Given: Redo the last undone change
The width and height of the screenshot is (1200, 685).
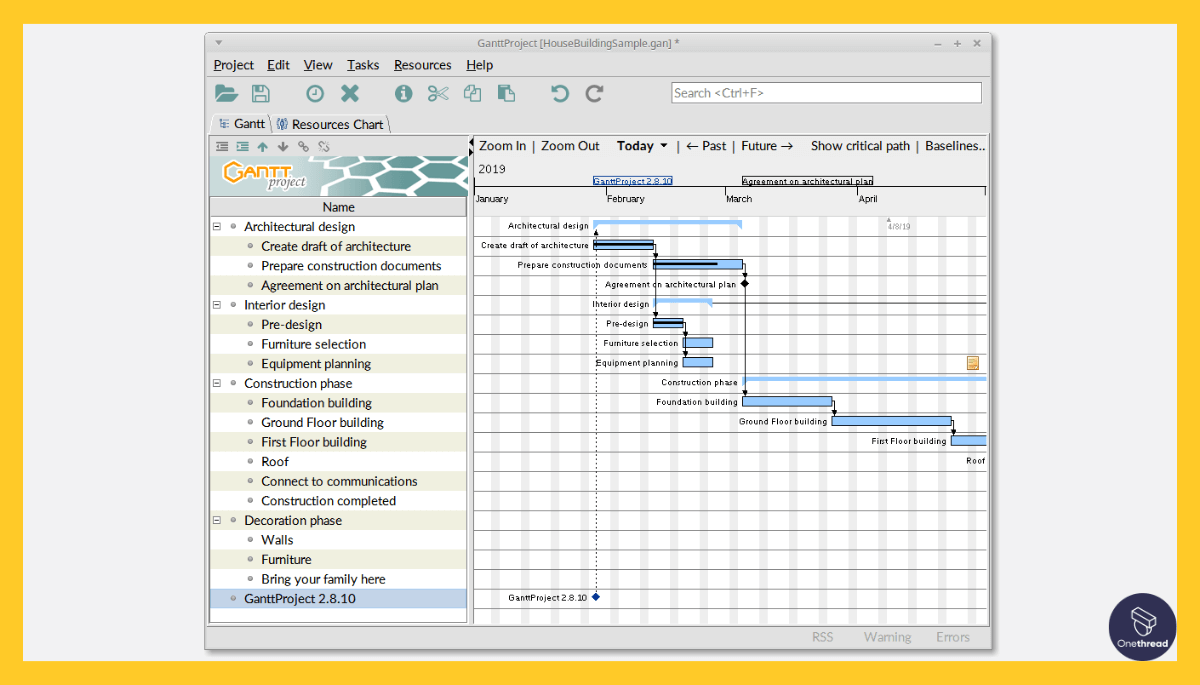Looking at the screenshot, I should click(x=593, y=92).
